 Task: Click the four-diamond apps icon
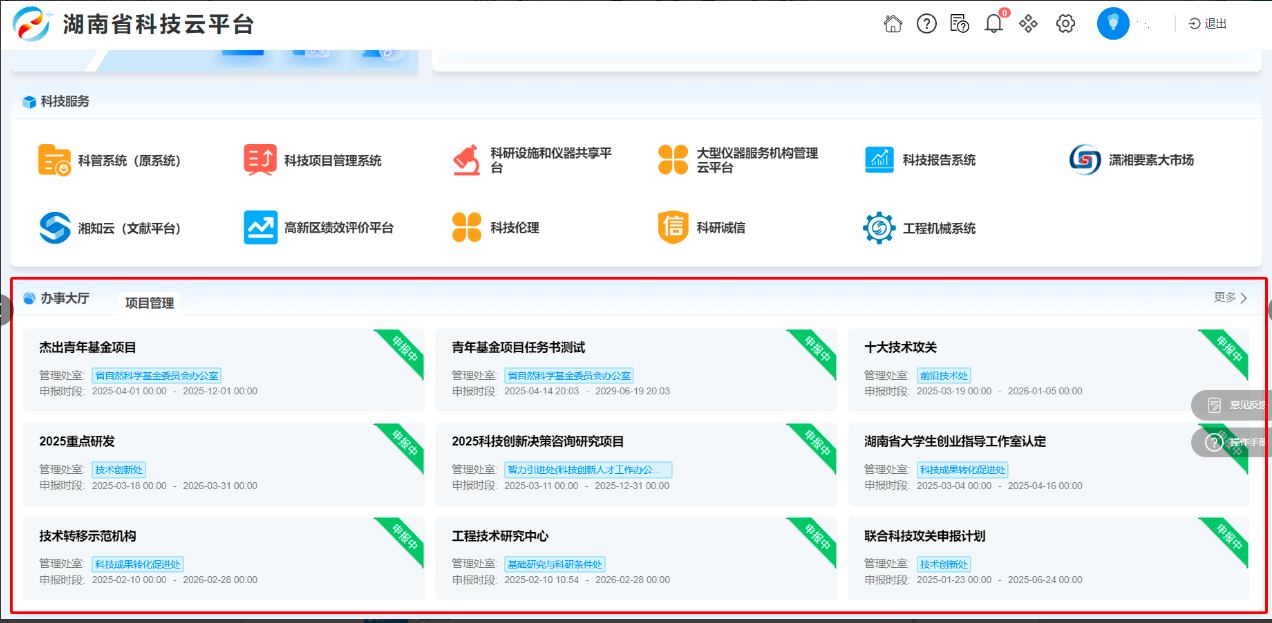pyautogui.click(x=1028, y=24)
